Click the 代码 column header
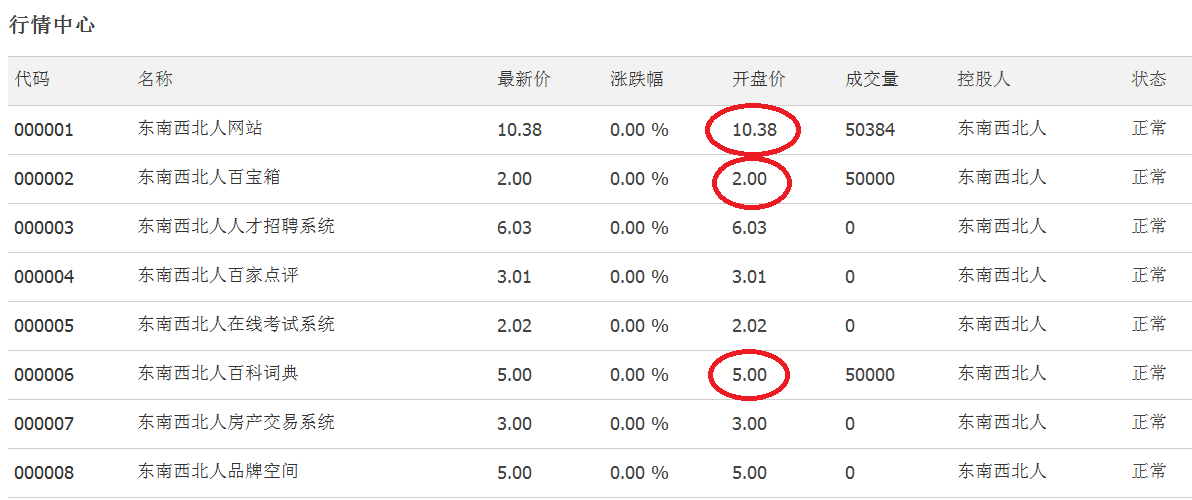 (32, 79)
